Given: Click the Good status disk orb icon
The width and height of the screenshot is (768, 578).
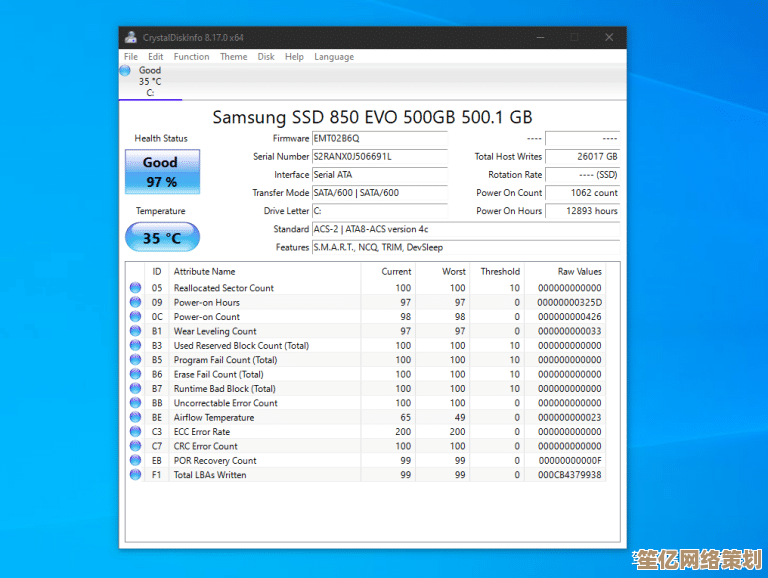Looking at the screenshot, I should click(x=125, y=71).
